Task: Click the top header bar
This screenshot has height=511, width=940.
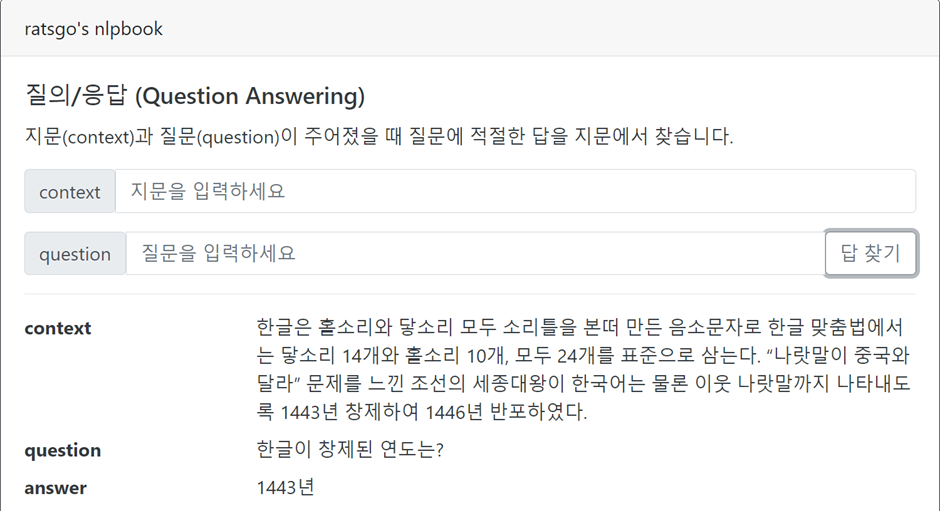Action: coord(470,28)
